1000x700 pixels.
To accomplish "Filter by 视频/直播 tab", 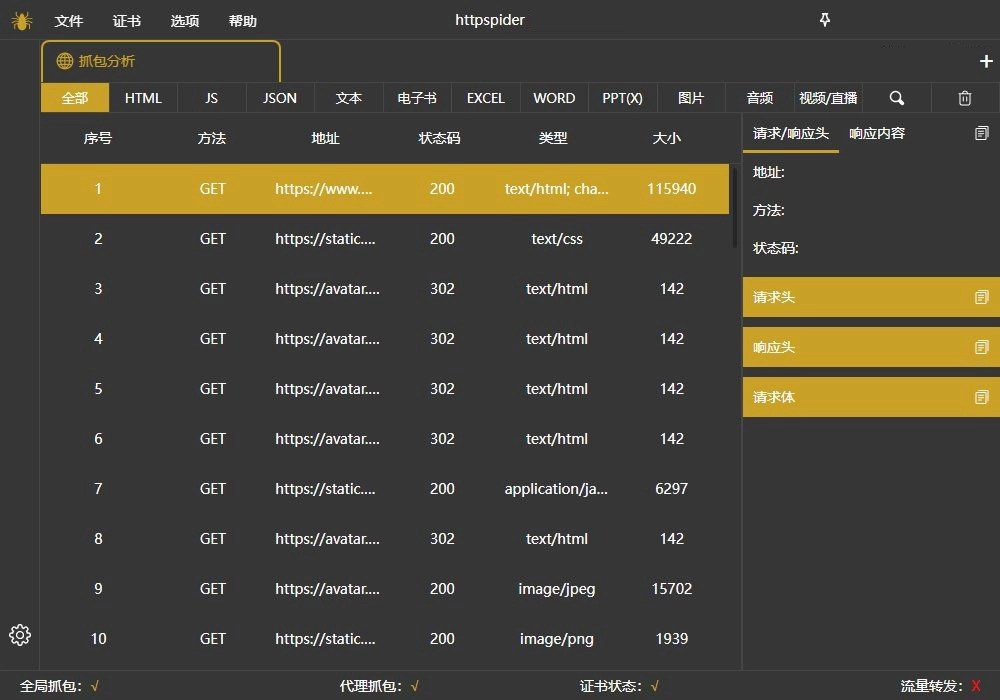I will 828,98.
